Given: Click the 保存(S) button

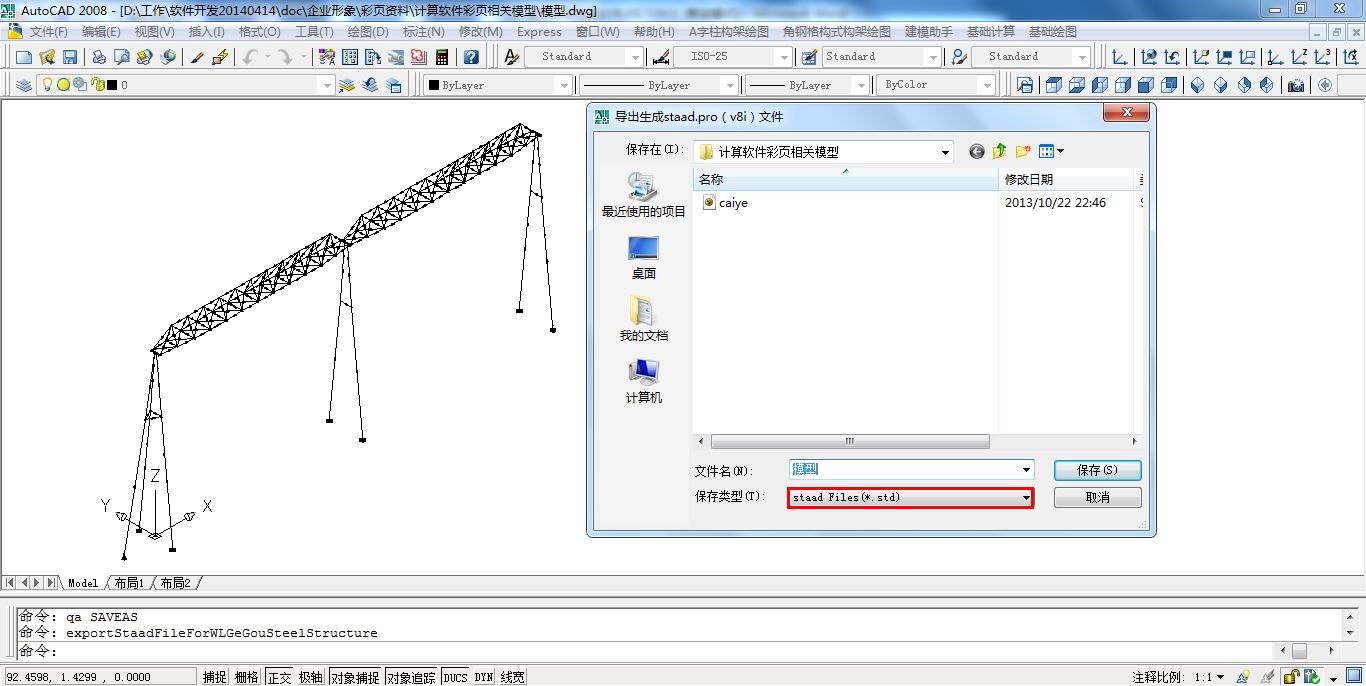Looking at the screenshot, I should [x=1096, y=470].
